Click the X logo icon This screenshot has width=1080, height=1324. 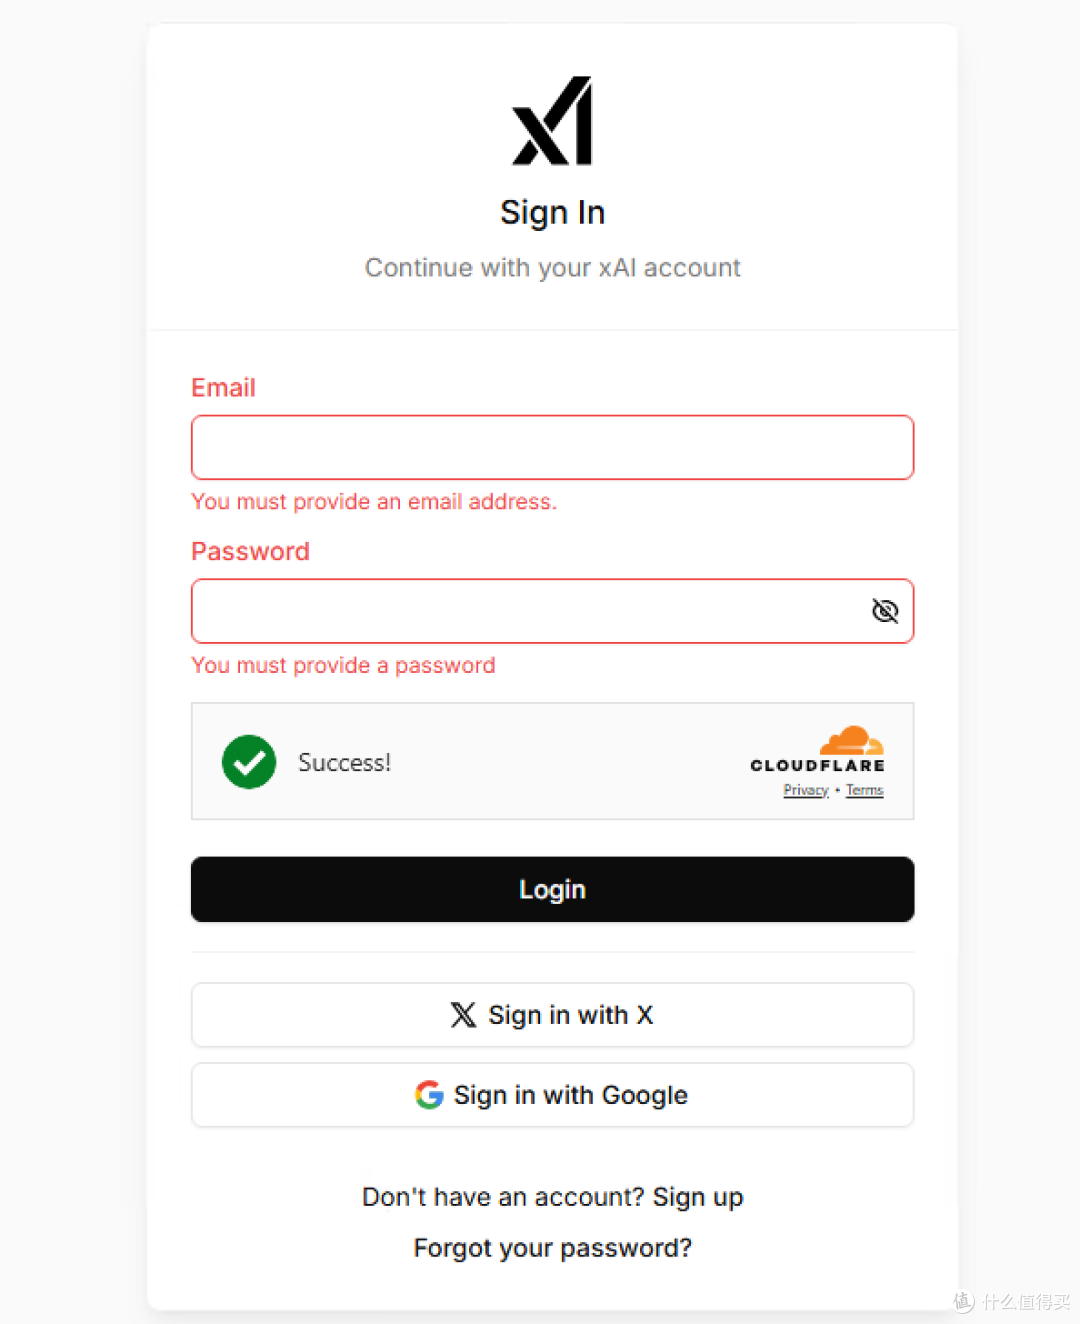pyautogui.click(x=463, y=1015)
